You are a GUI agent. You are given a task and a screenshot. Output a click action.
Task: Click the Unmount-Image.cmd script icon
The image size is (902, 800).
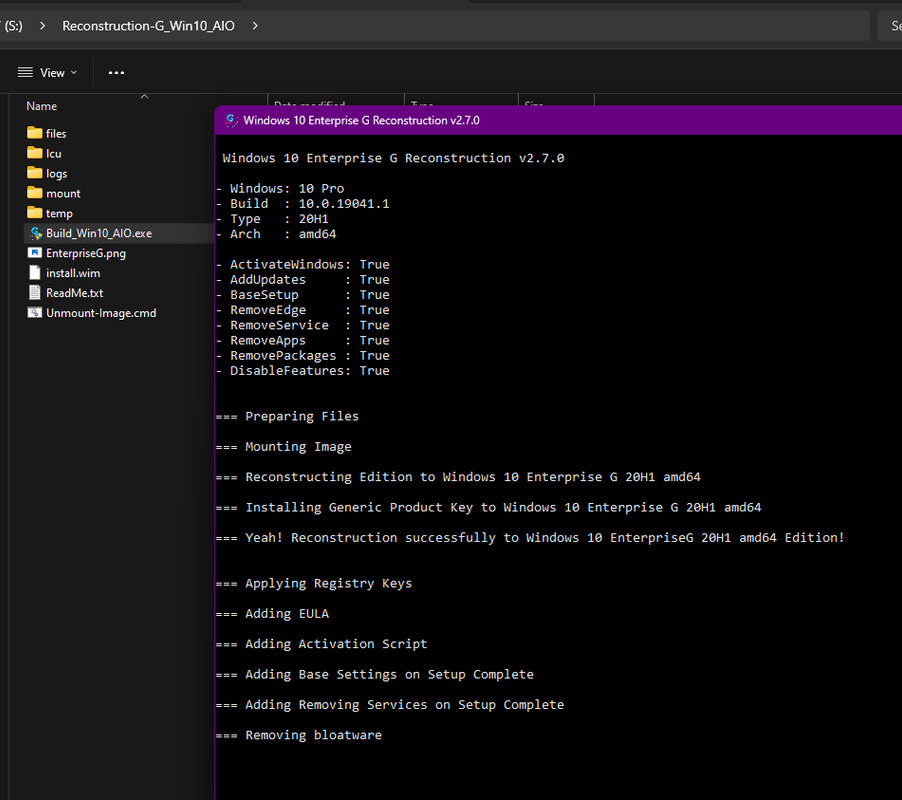coord(35,313)
